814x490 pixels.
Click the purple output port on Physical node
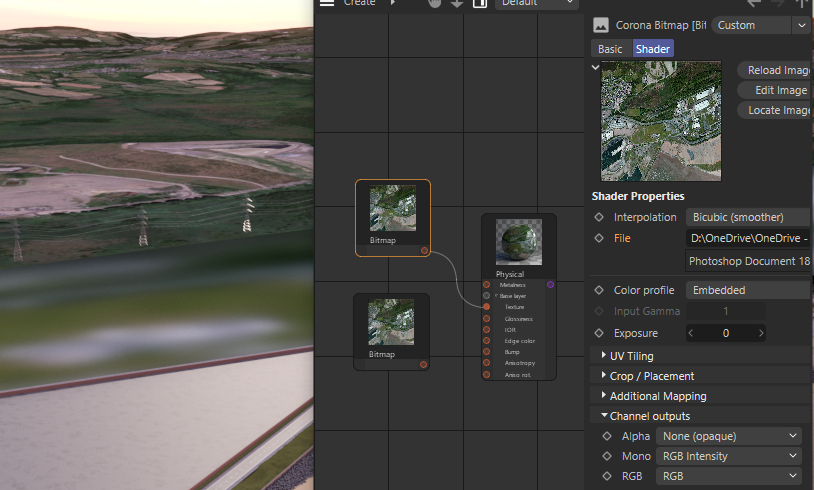point(550,284)
